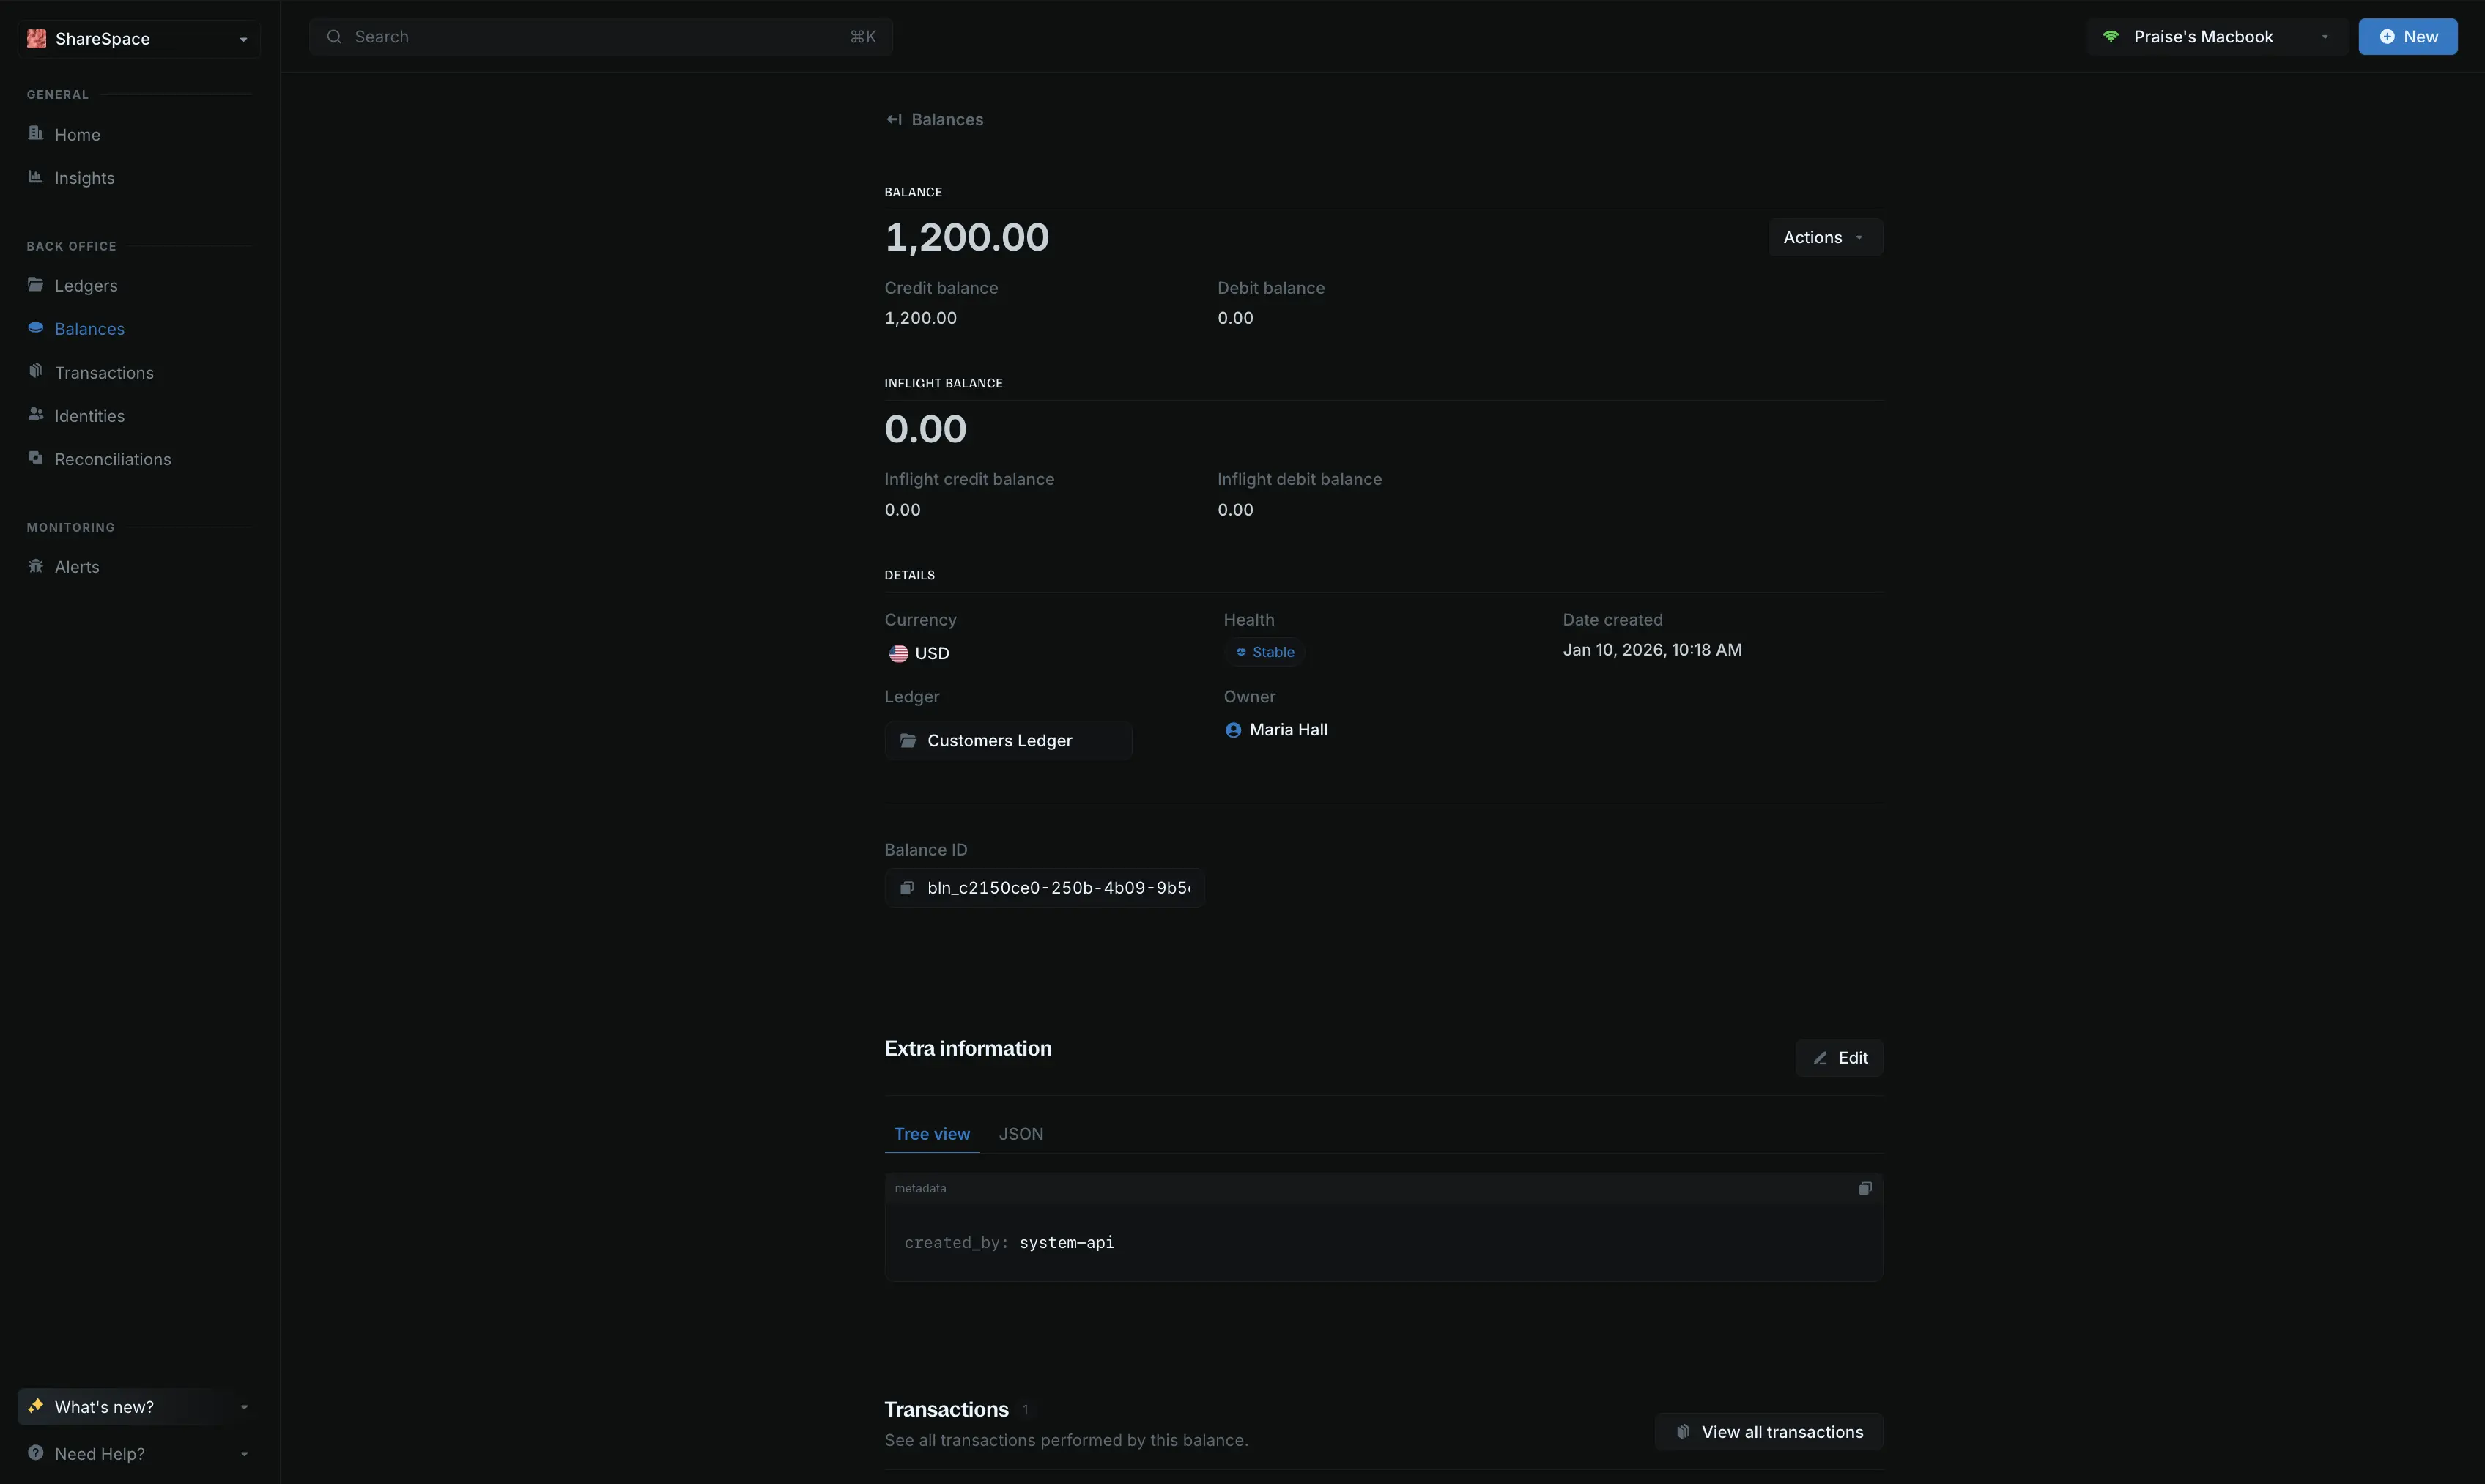The image size is (2485, 1484).
Task: Select the Tree view tab
Action: click(x=931, y=1134)
